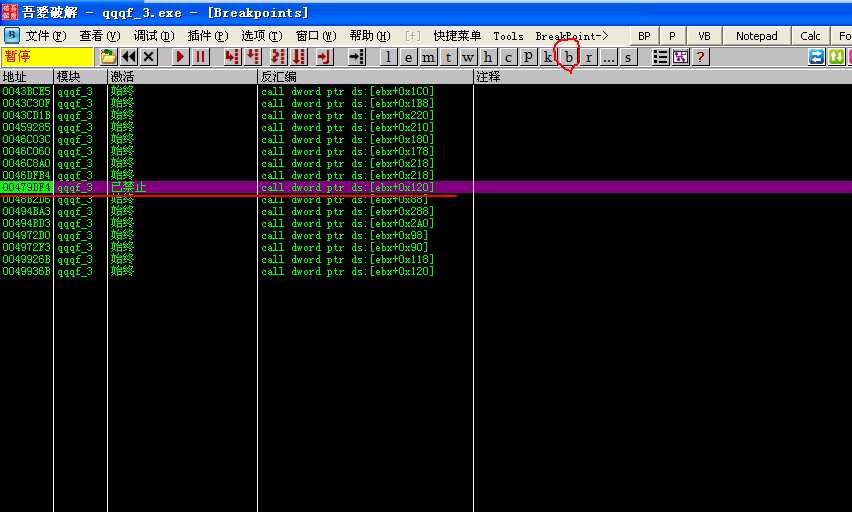Click the Breakpoints window B system icon
852x512 pixels.
(11, 35)
